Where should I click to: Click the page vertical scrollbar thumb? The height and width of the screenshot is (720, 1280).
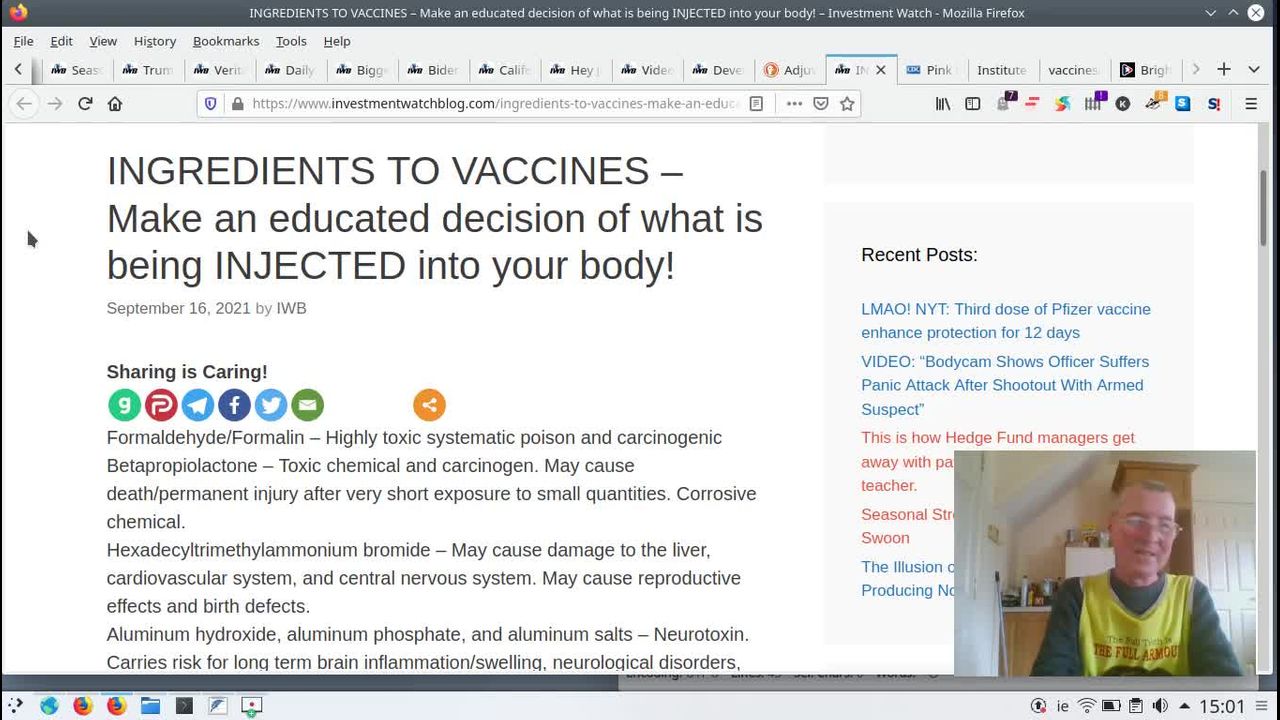(1263, 207)
